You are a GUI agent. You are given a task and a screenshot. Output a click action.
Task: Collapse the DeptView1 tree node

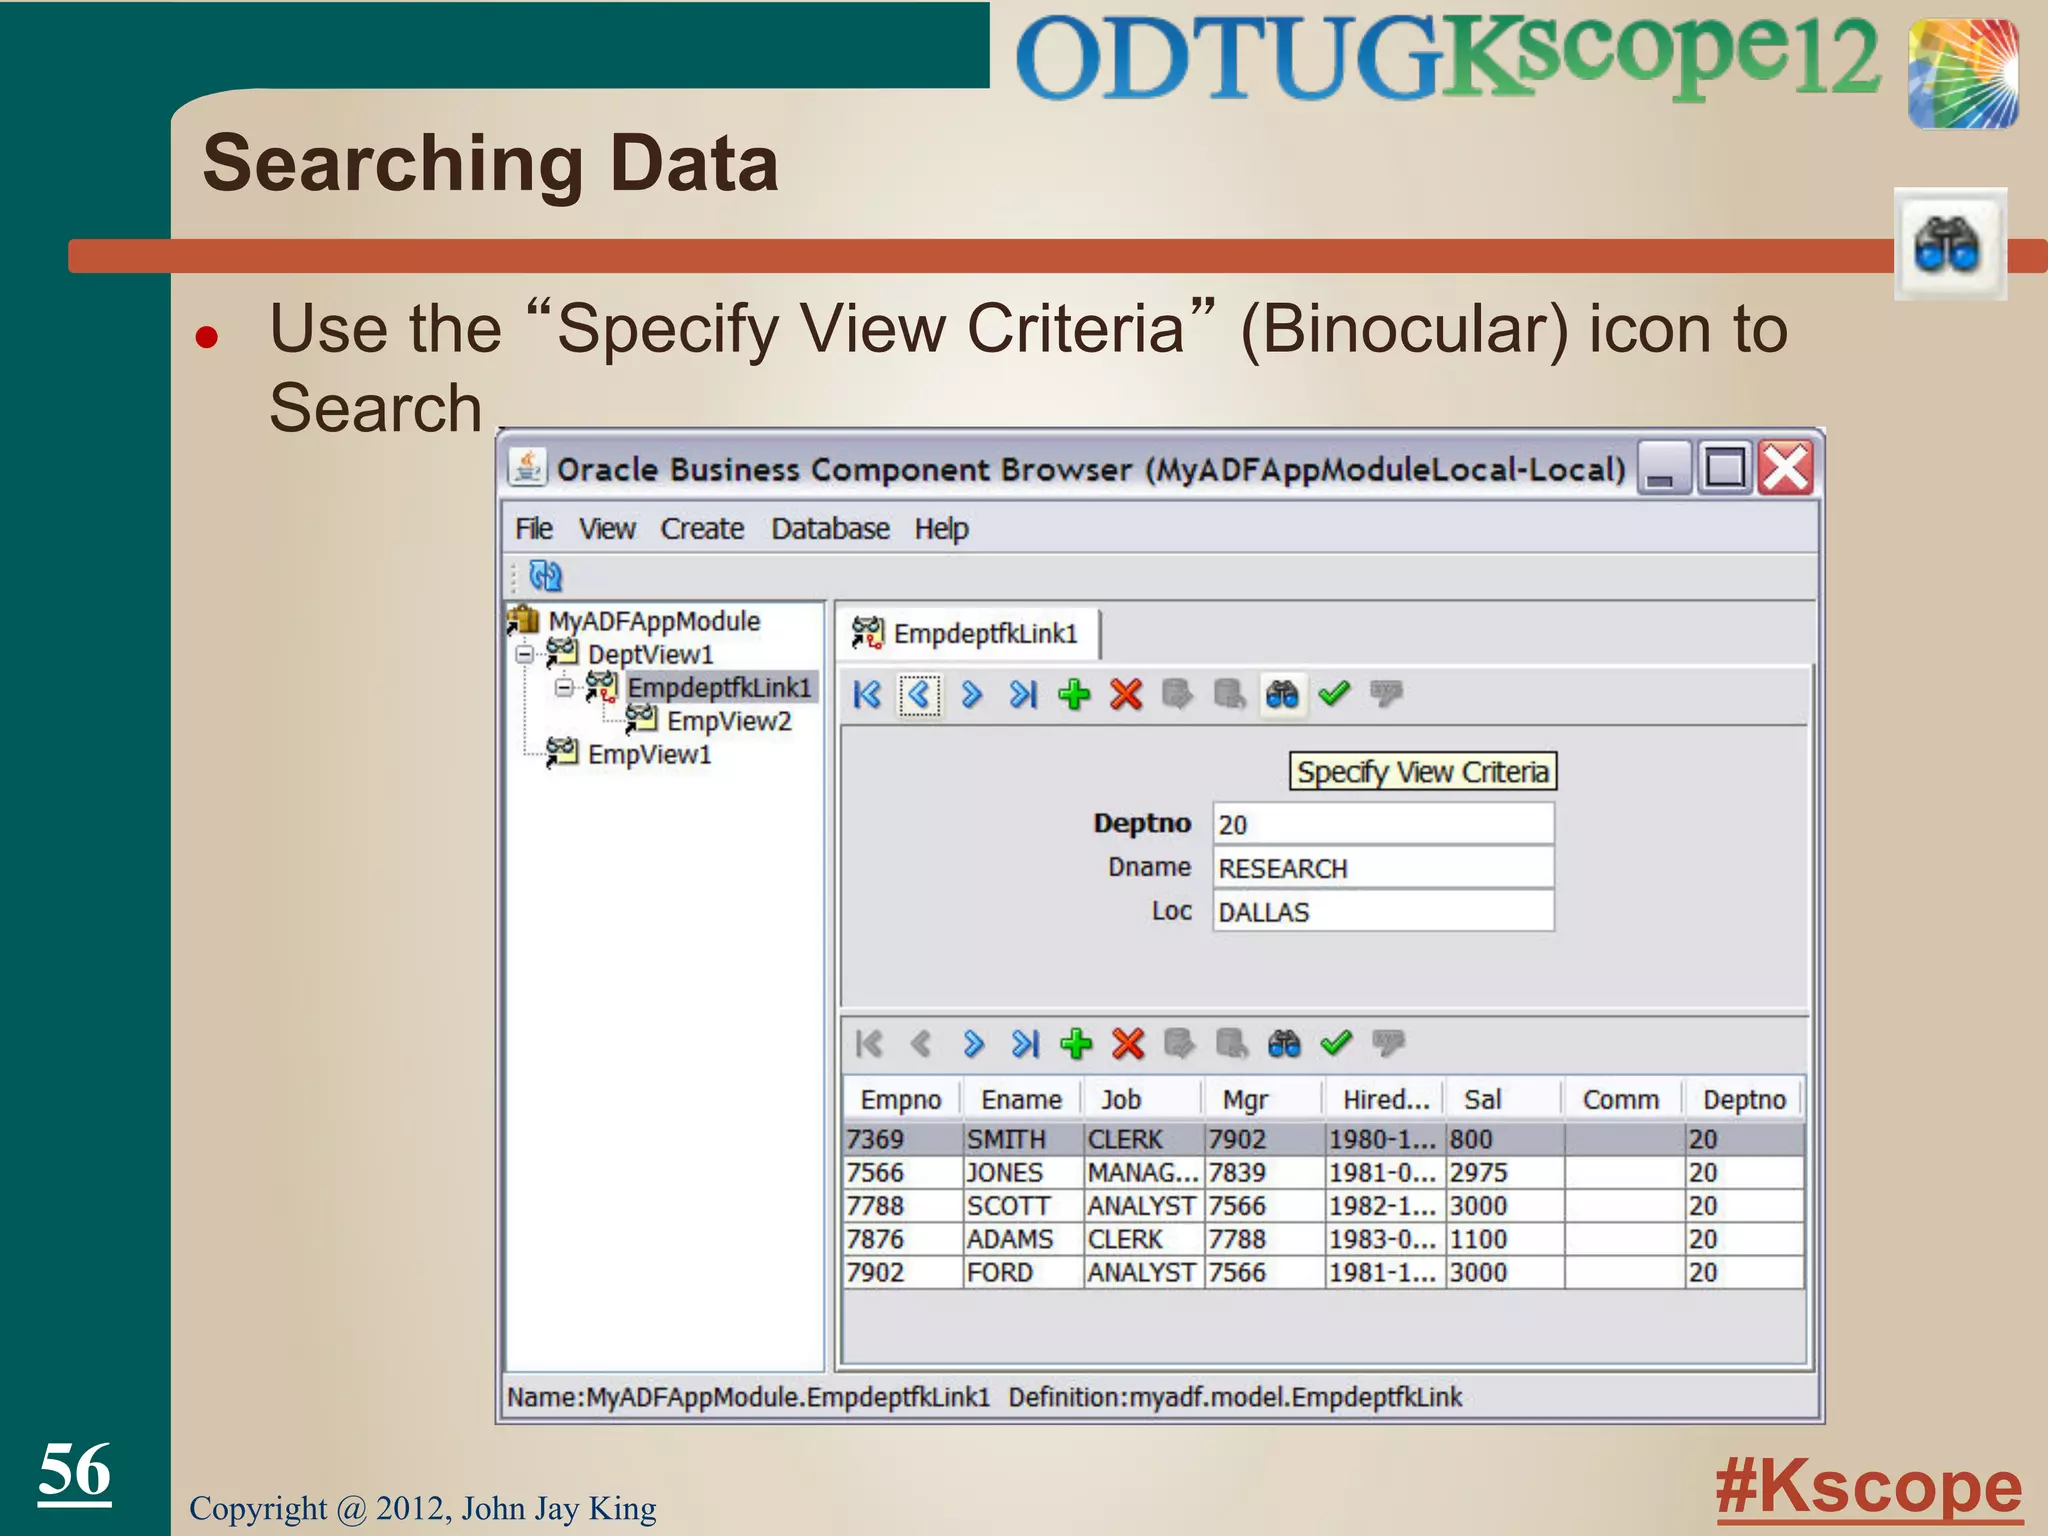(524, 655)
